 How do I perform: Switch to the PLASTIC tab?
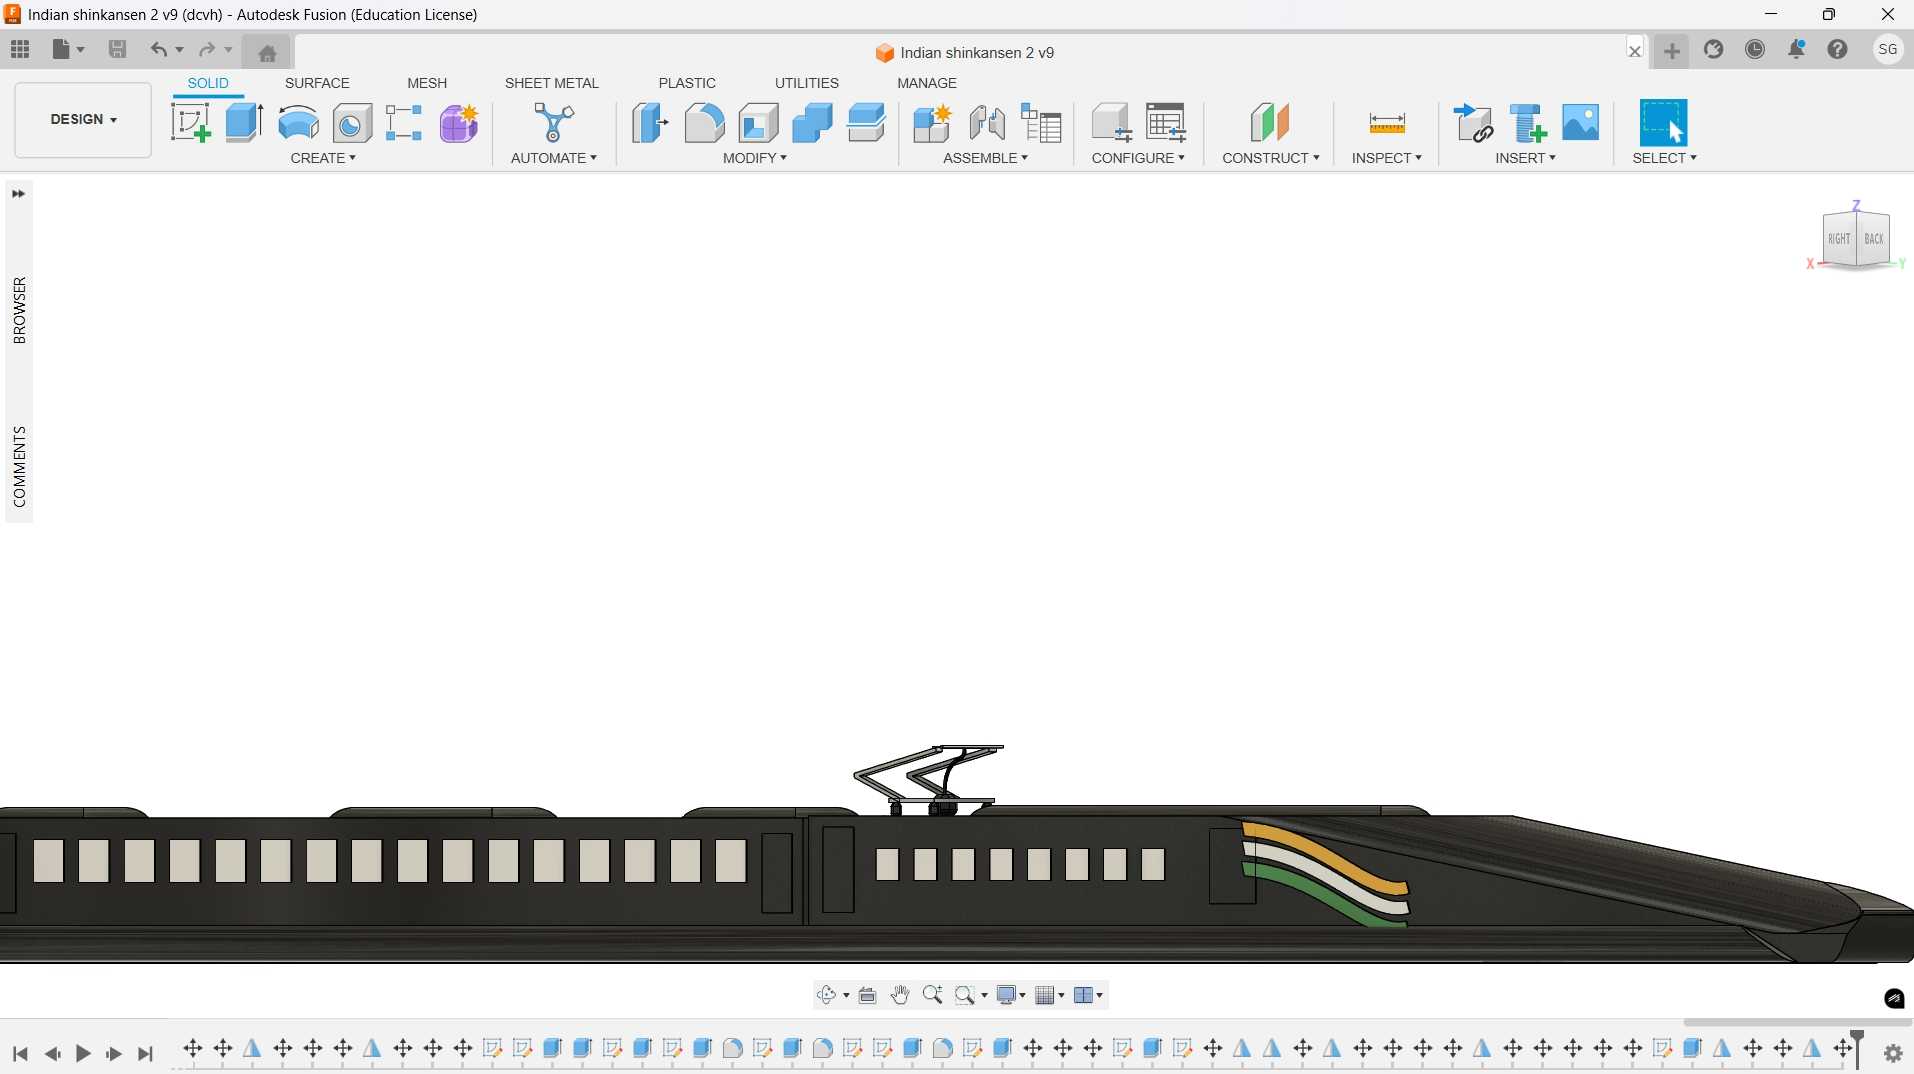(x=687, y=83)
